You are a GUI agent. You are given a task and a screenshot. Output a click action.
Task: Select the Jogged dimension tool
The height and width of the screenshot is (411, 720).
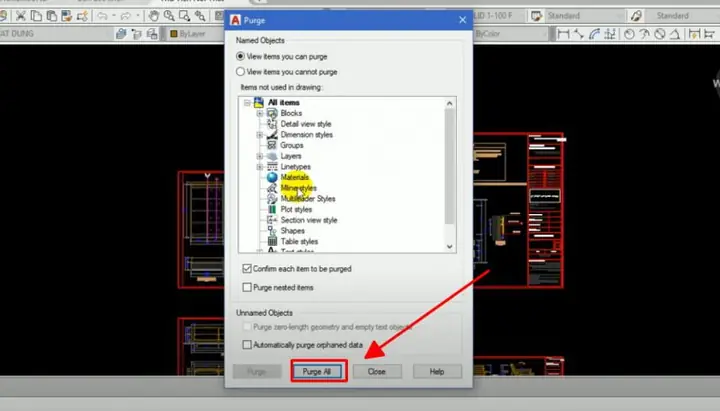point(645,34)
